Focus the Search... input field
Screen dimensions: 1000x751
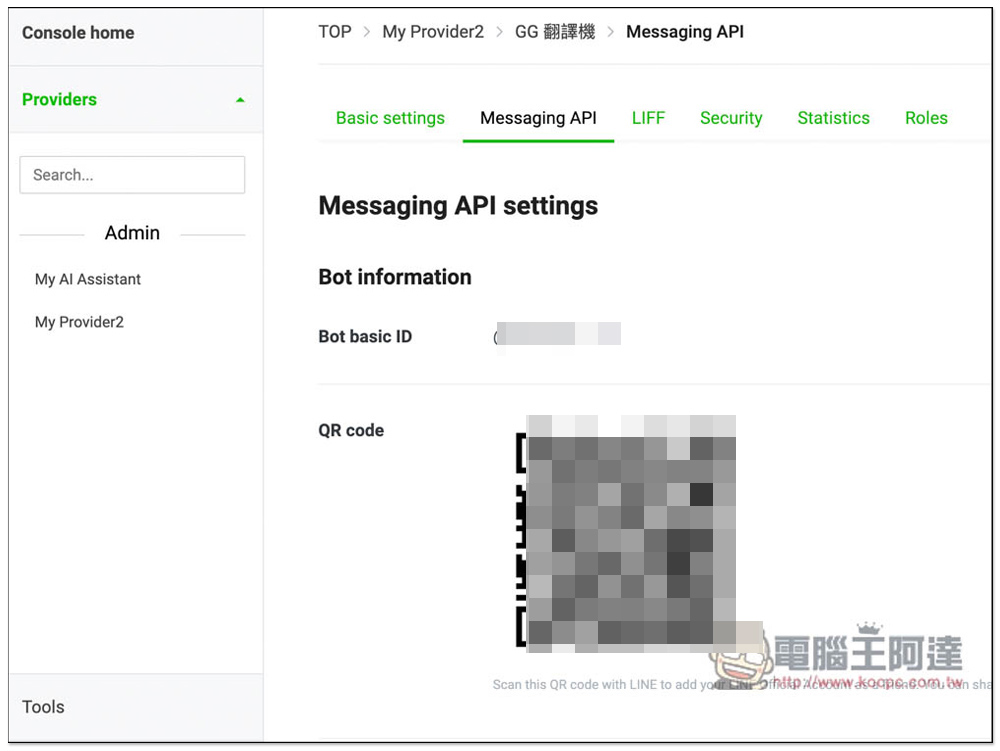tap(132, 175)
